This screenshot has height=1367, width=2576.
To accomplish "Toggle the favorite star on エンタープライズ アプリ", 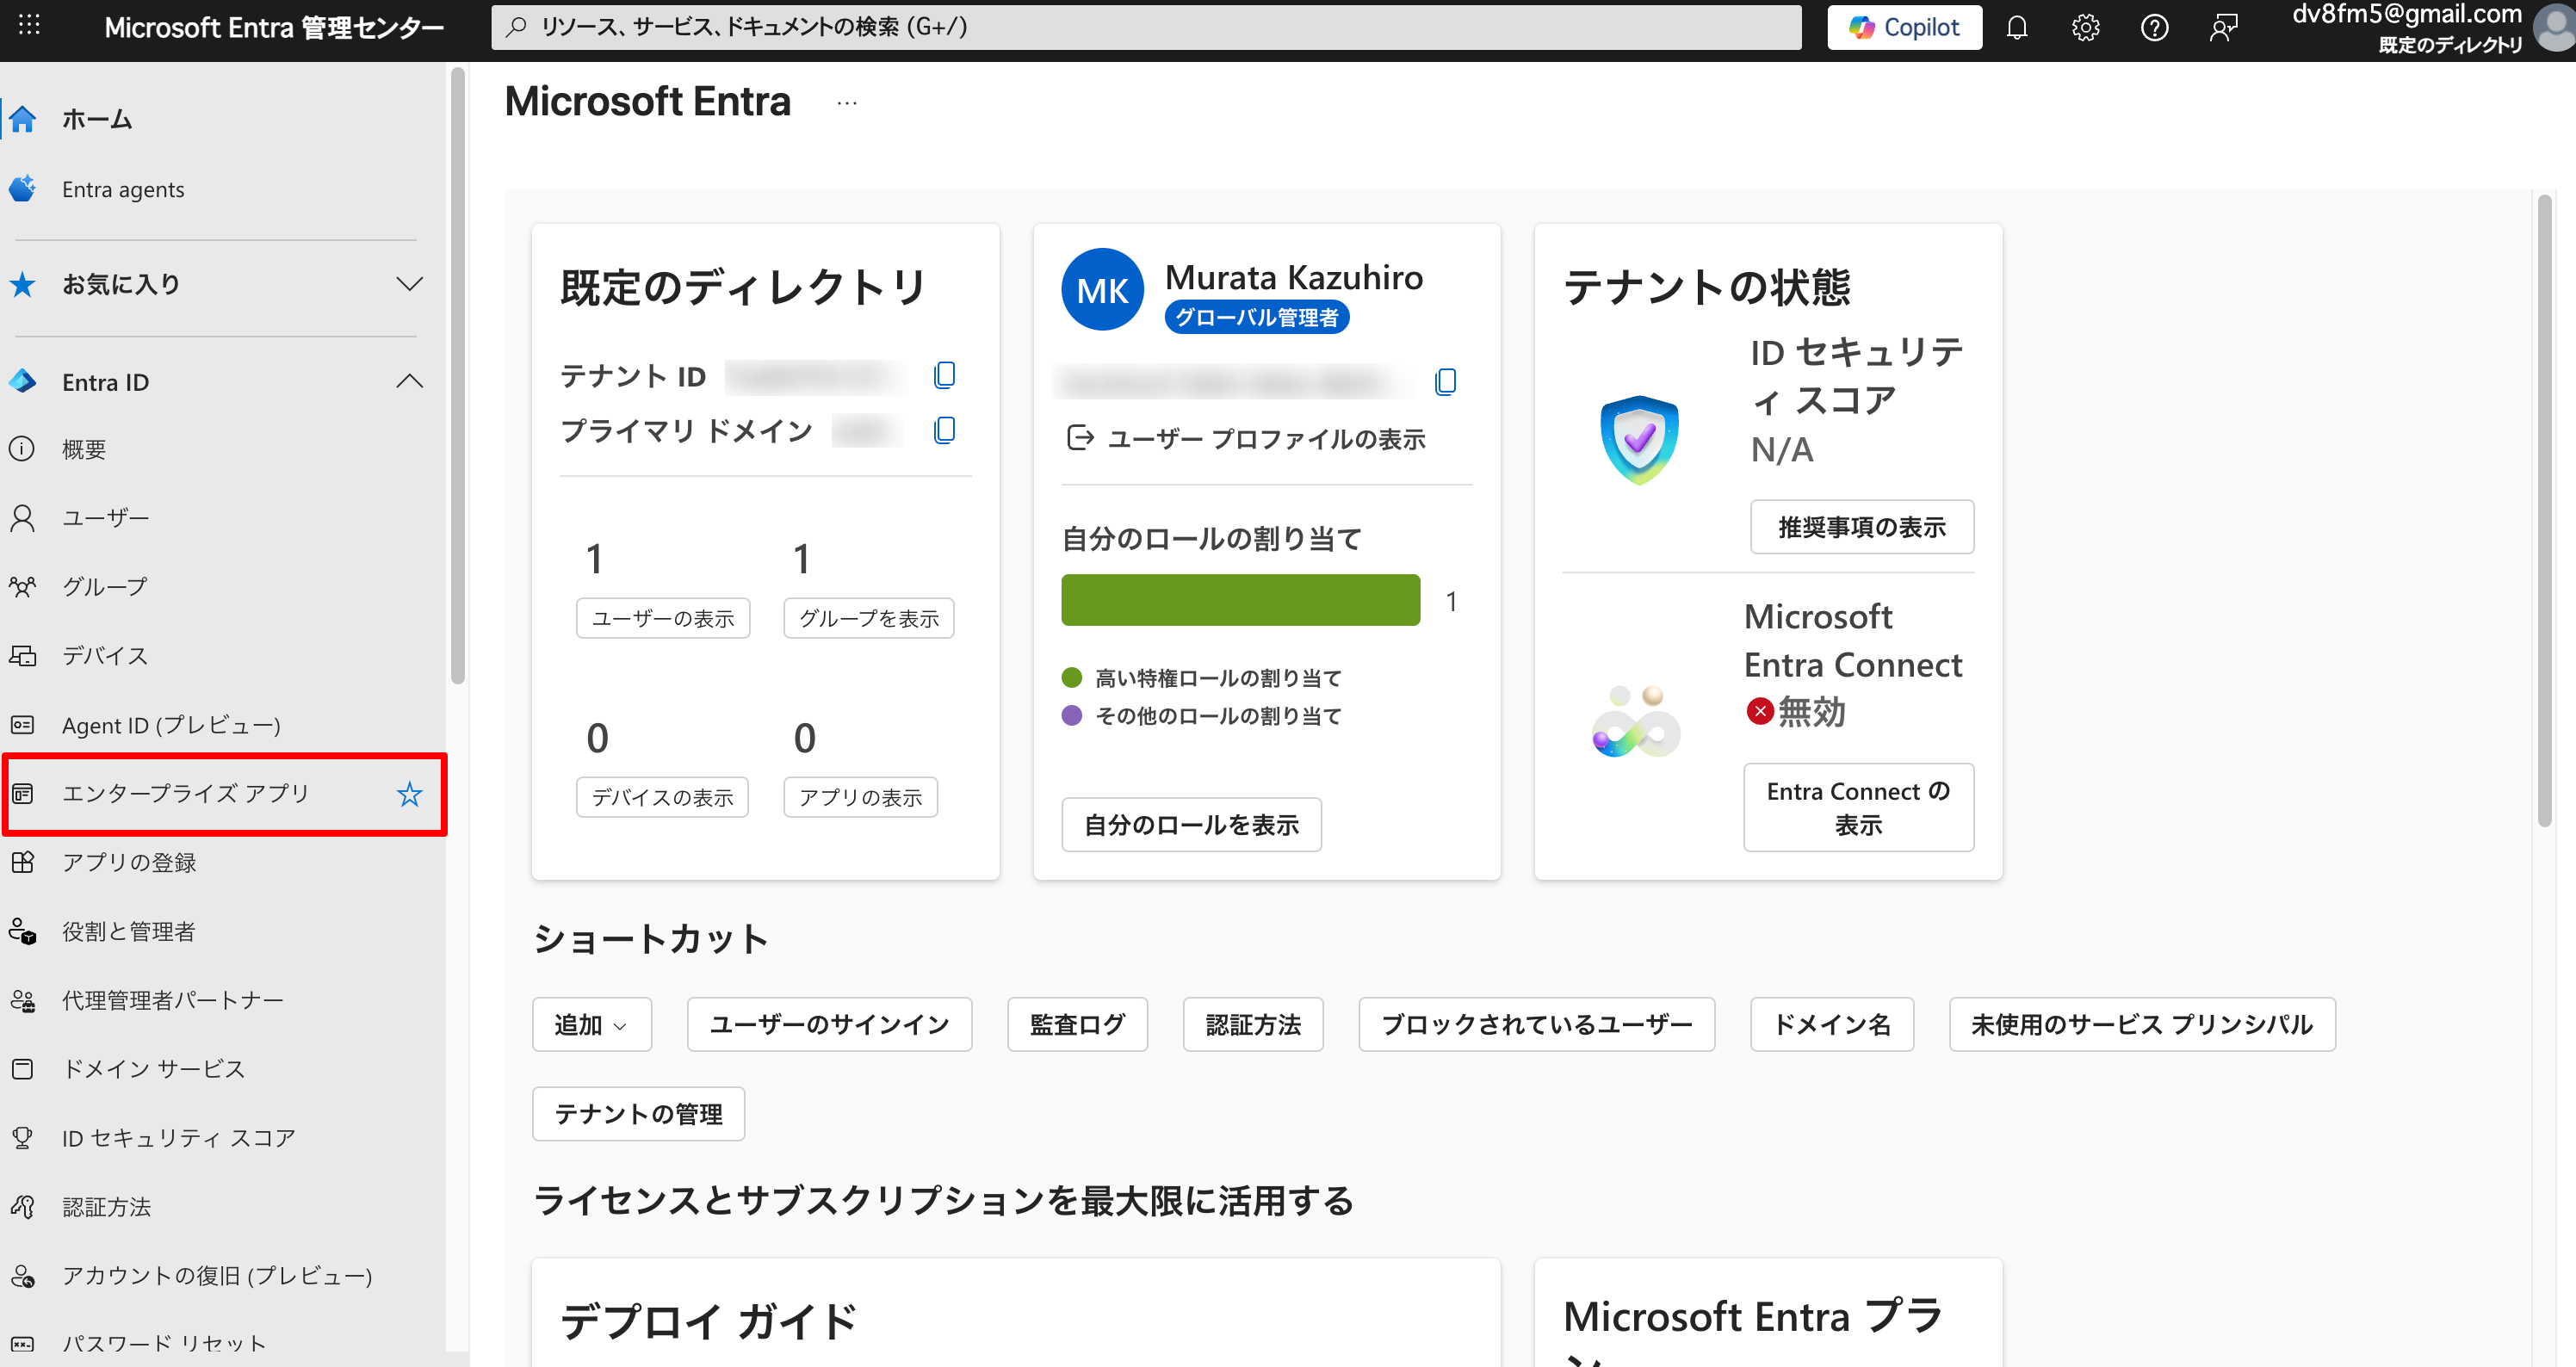I will pos(410,794).
